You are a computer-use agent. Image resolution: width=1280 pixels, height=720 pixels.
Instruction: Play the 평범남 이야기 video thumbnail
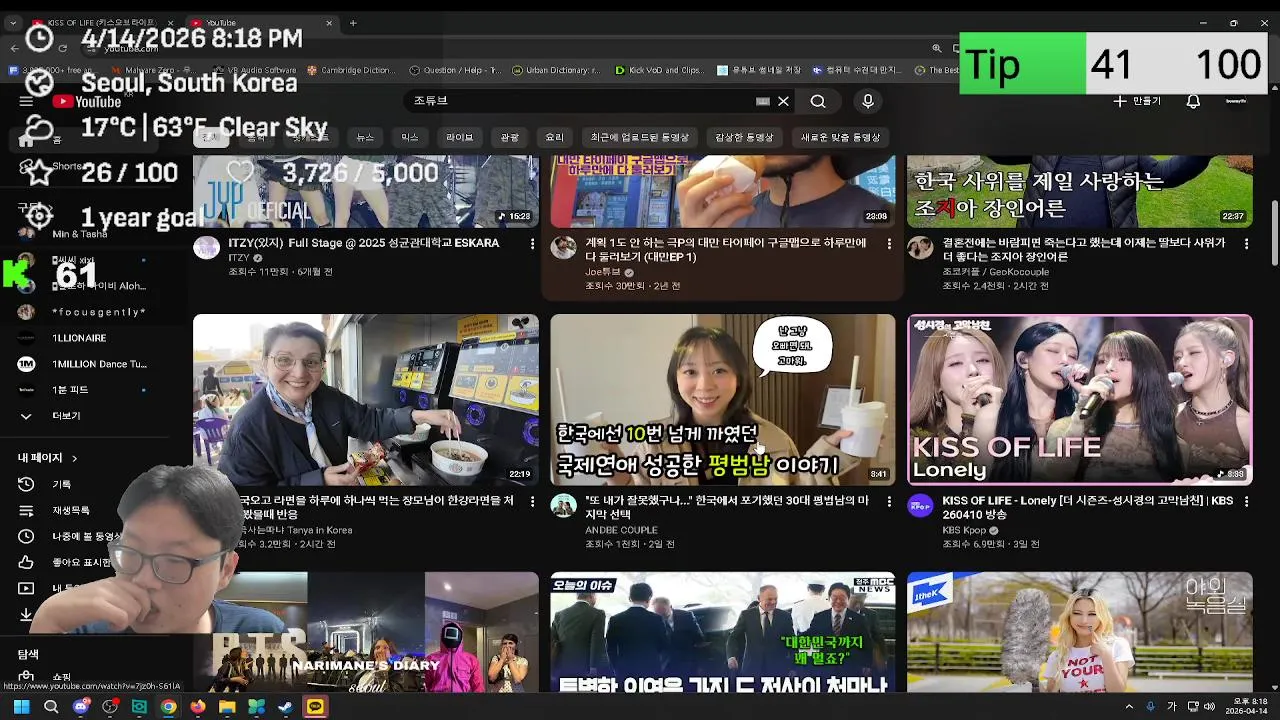(x=722, y=400)
